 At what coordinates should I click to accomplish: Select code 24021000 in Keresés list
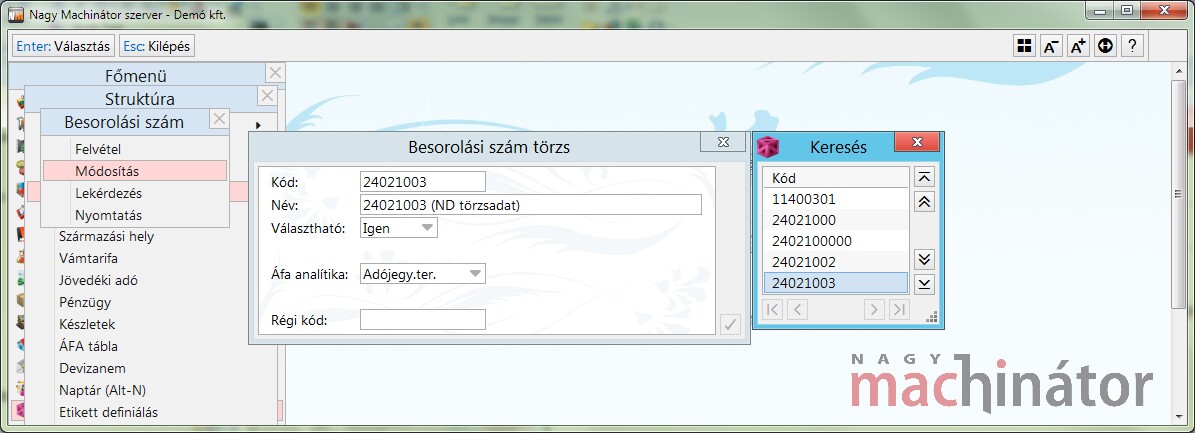point(836,220)
